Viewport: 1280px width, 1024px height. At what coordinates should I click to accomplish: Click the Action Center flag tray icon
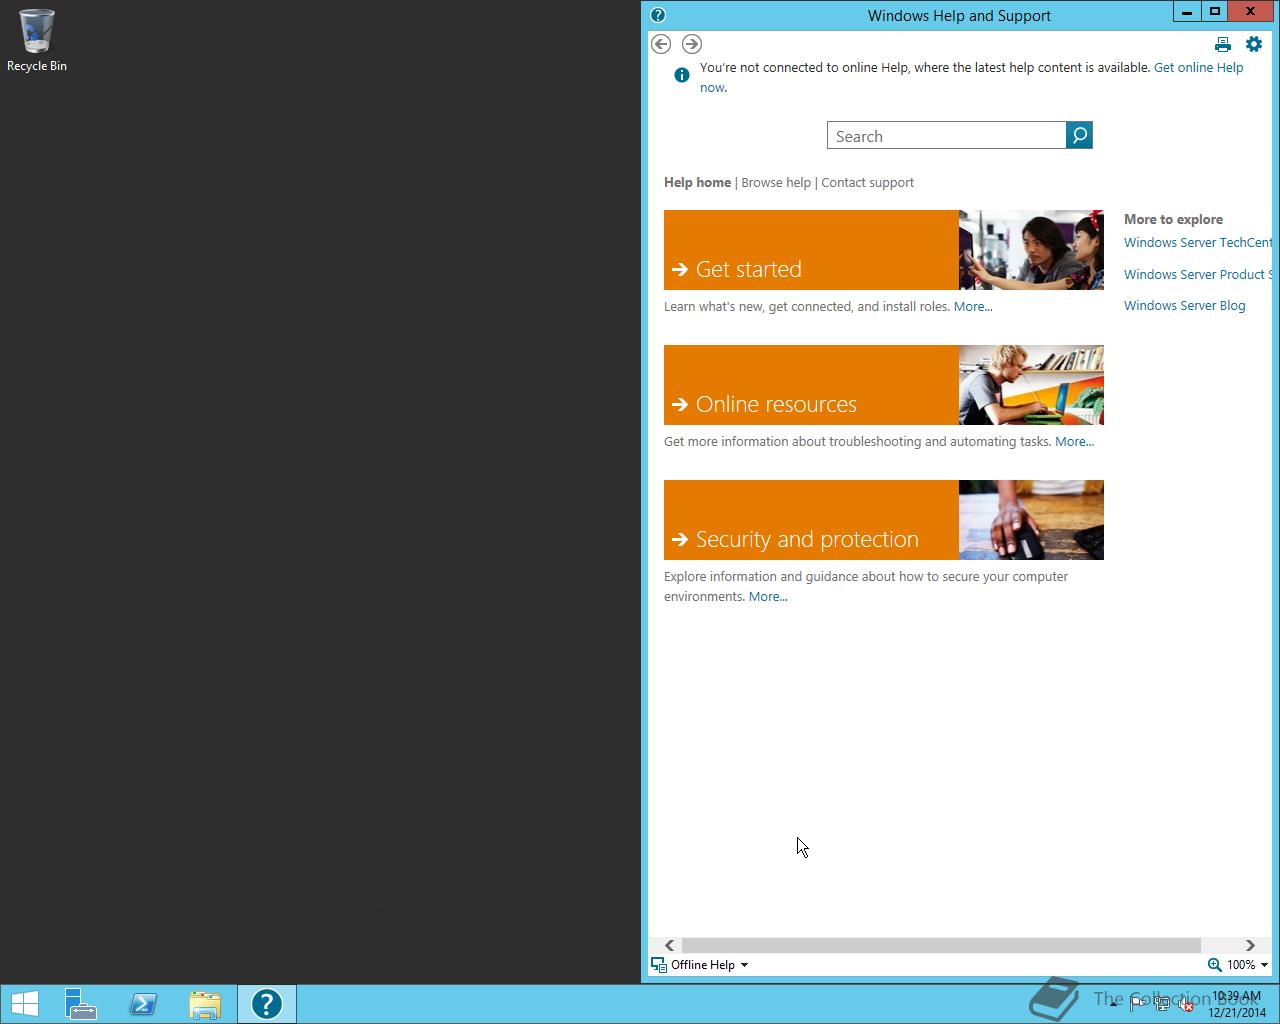(1138, 1005)
